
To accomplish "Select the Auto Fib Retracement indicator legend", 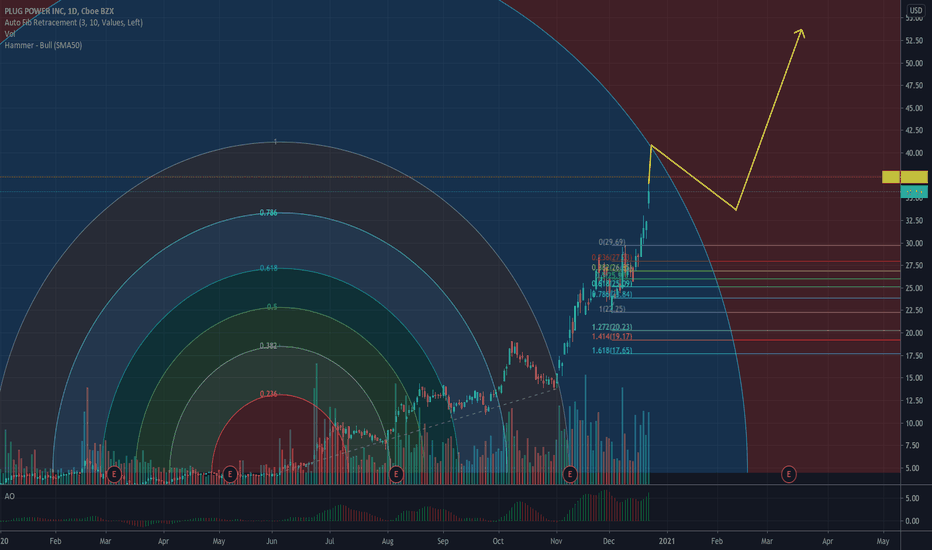I will pyautogui.click(x=73, y=23).
